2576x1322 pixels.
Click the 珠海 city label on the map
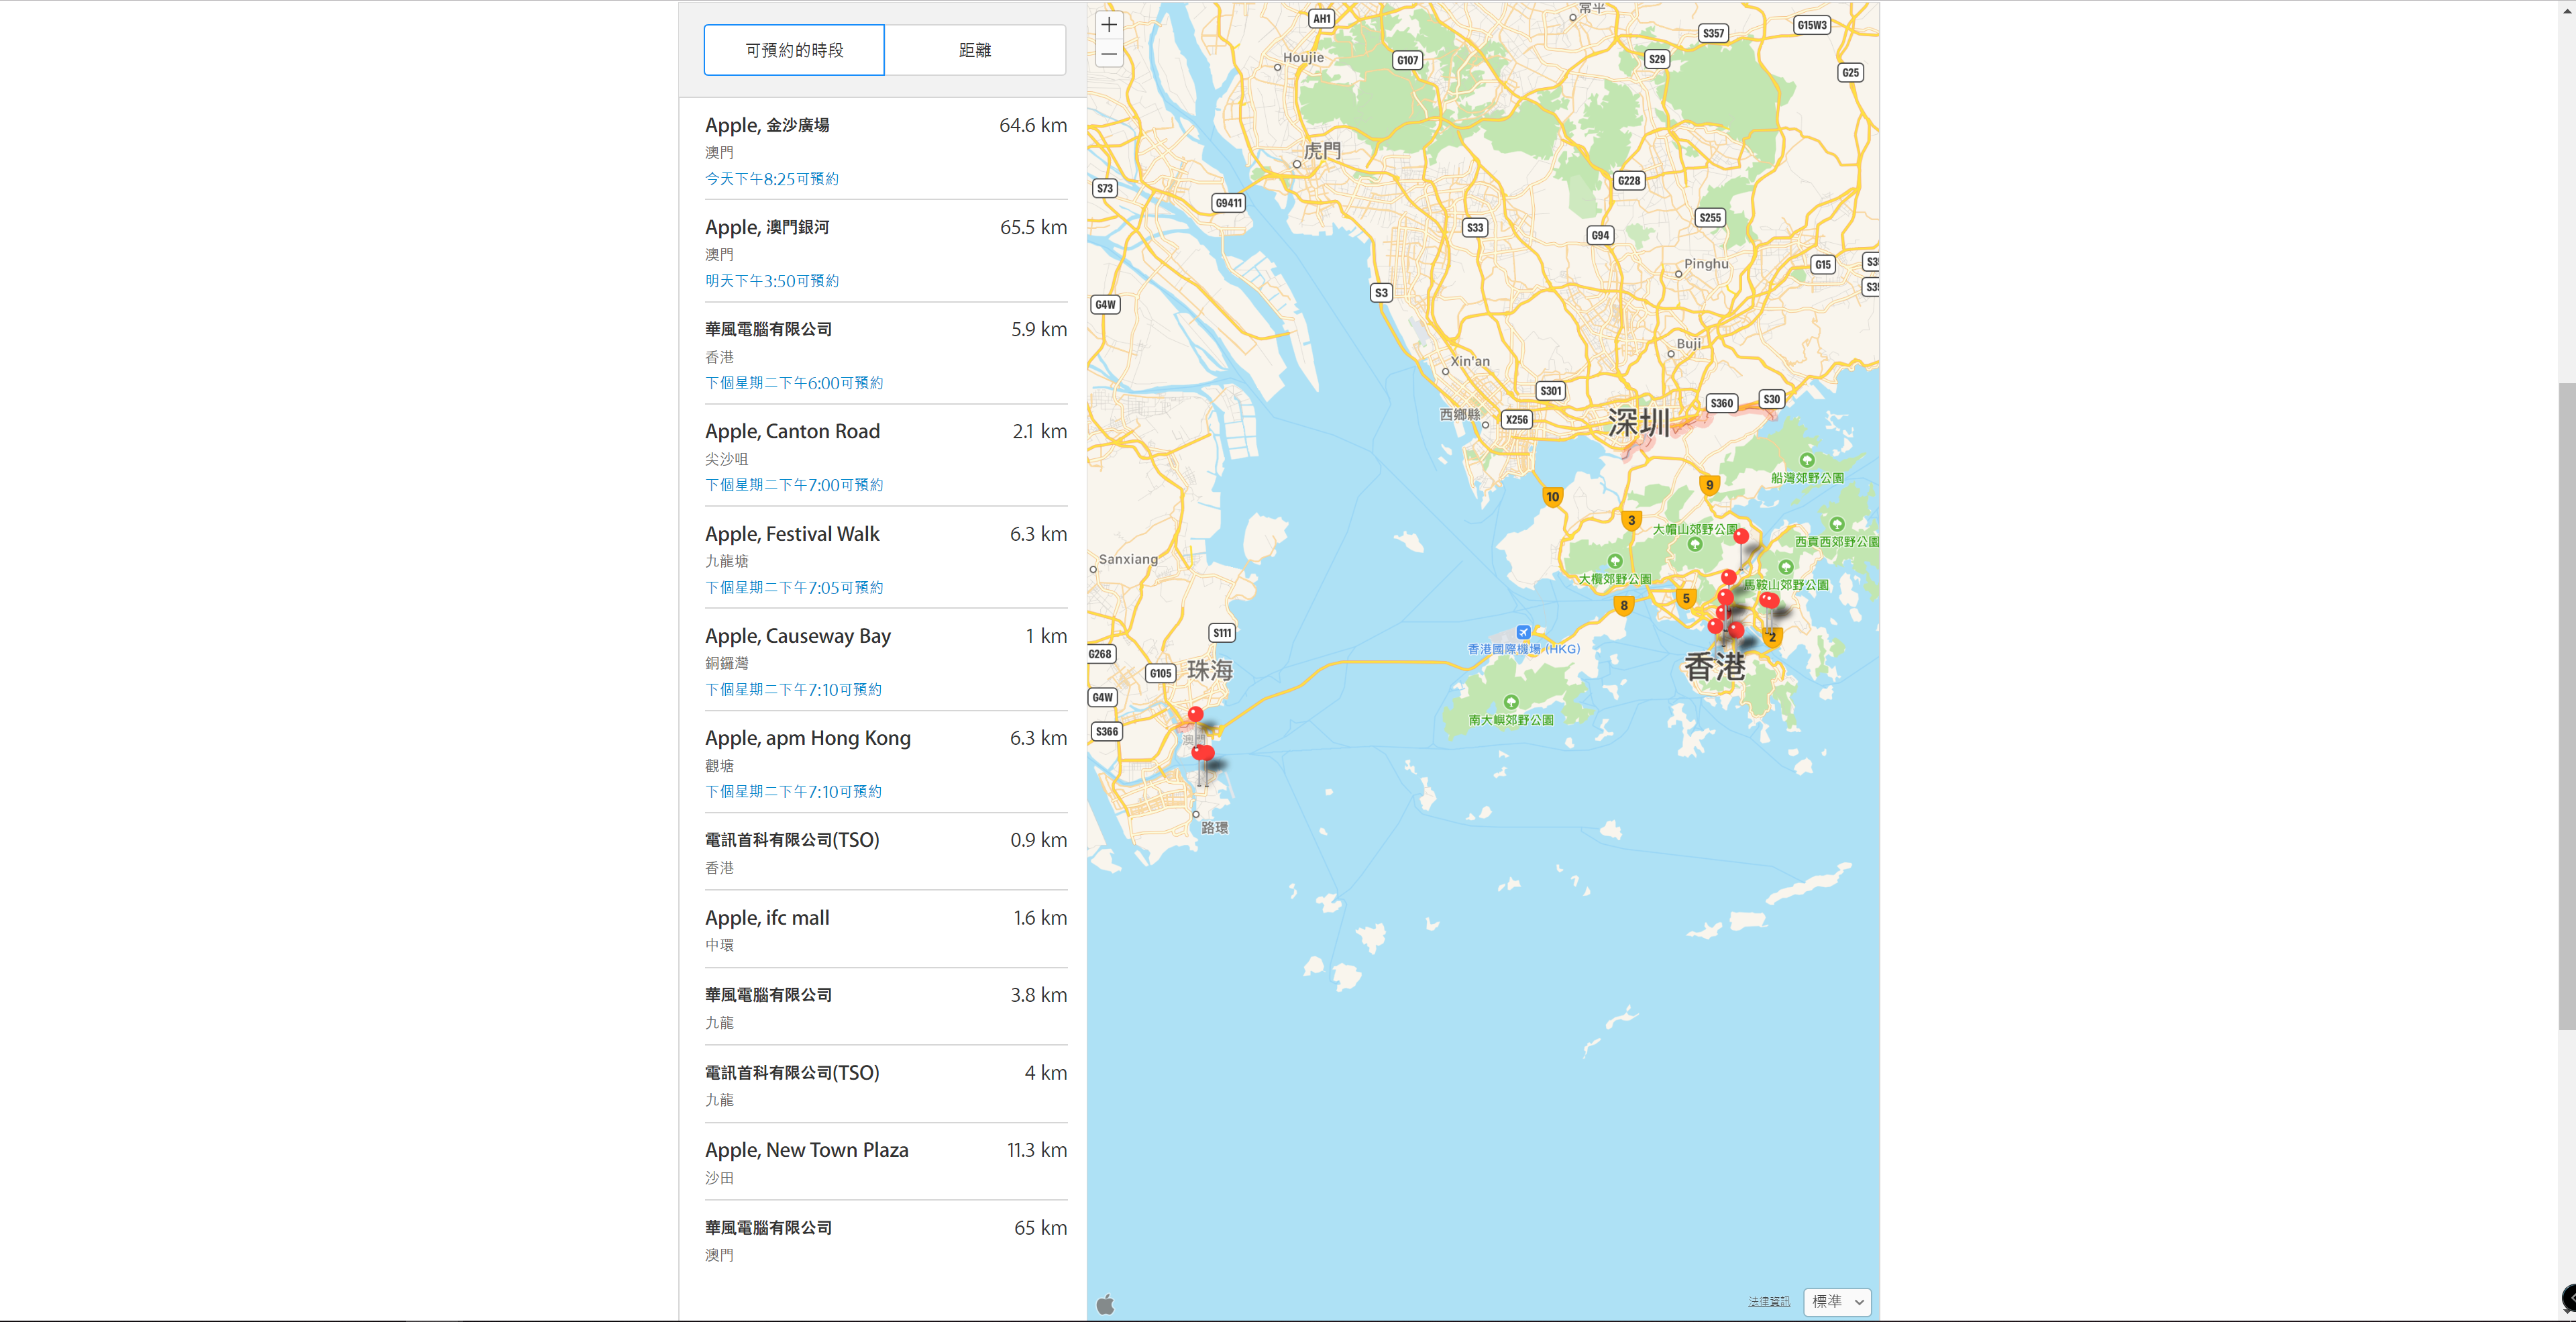[x=1210, y=670]
